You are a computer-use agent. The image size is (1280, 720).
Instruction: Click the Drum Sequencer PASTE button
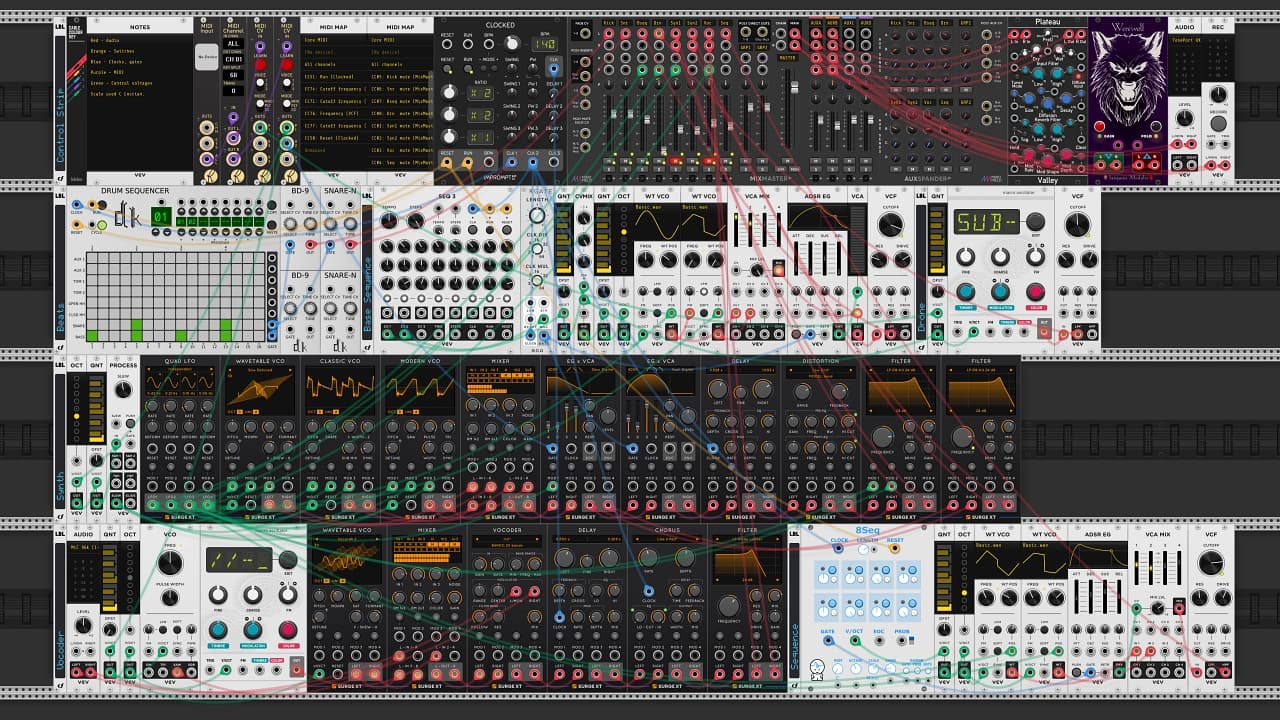coord(272,224)
